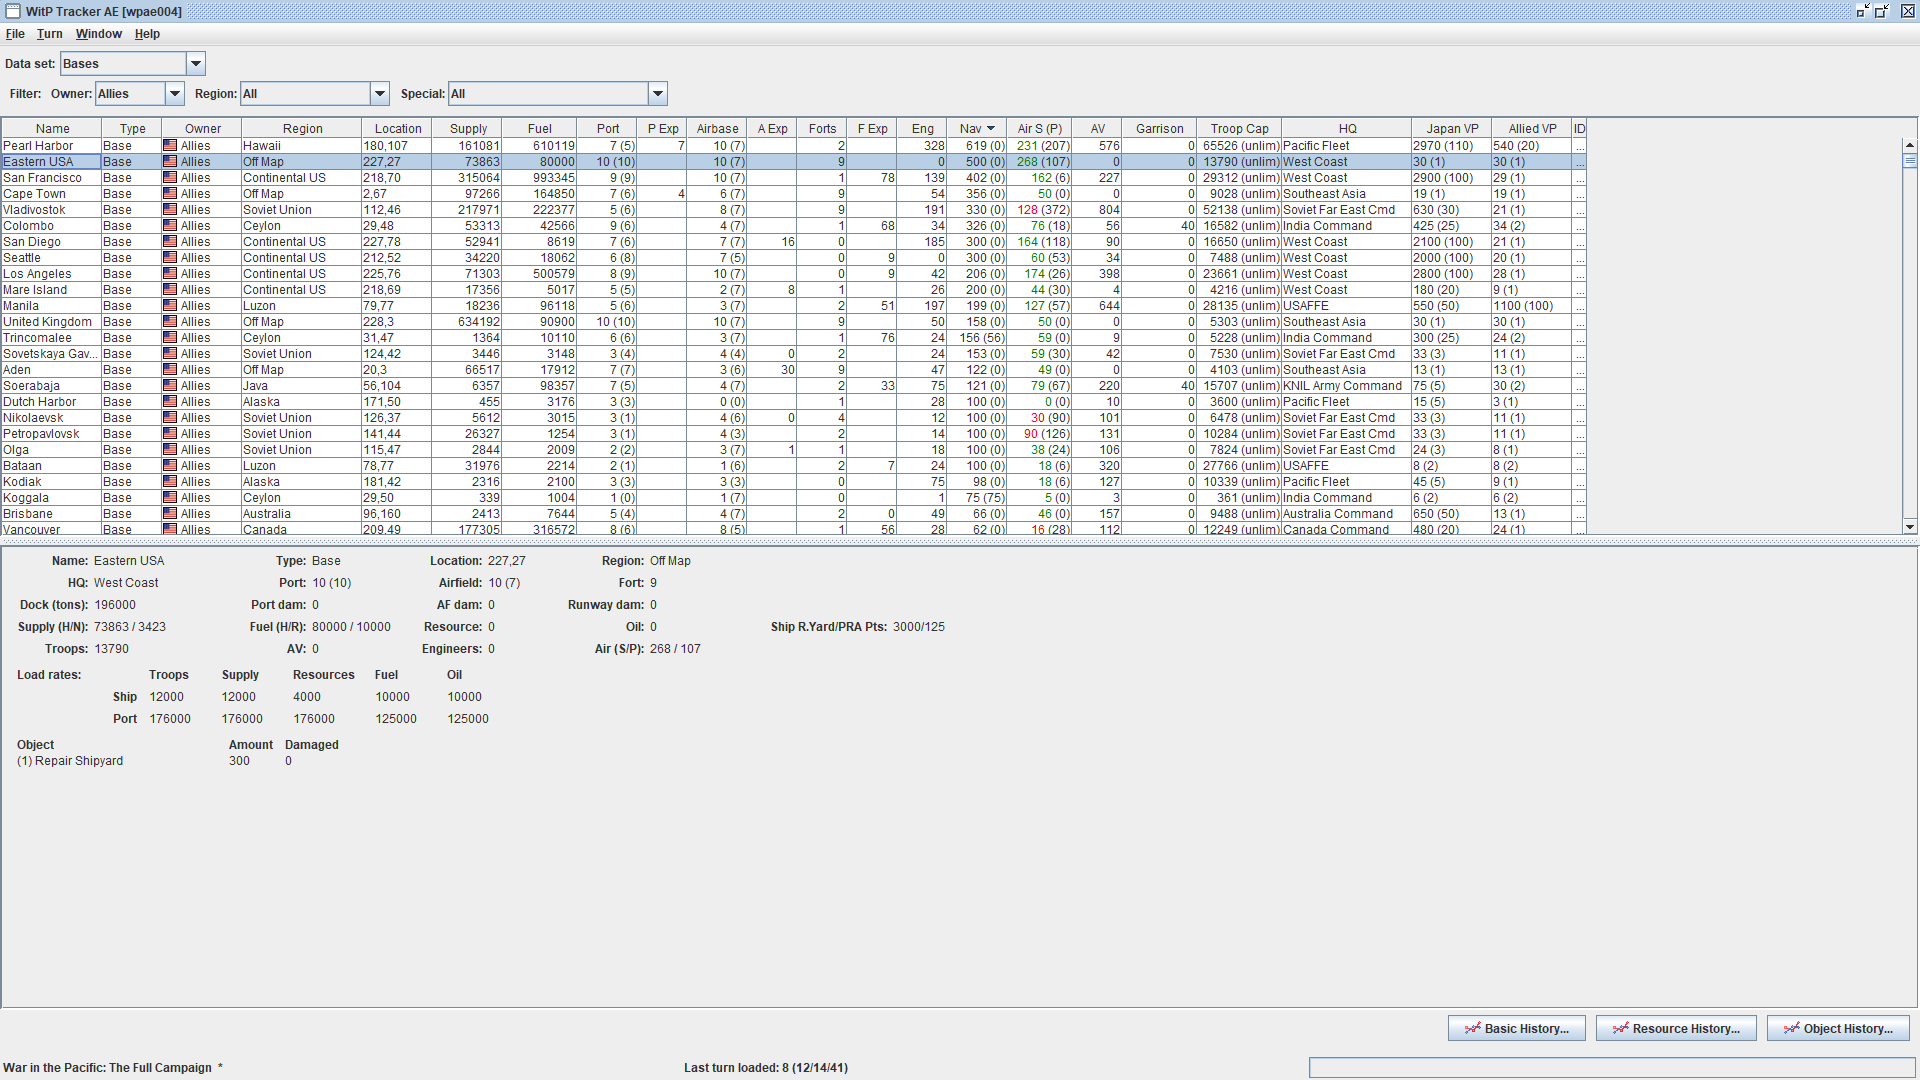This screenshot has height=1080, width=1920.
Task: Click the flag icon in Eastern USA row
Action: click(x=170, y=162)
